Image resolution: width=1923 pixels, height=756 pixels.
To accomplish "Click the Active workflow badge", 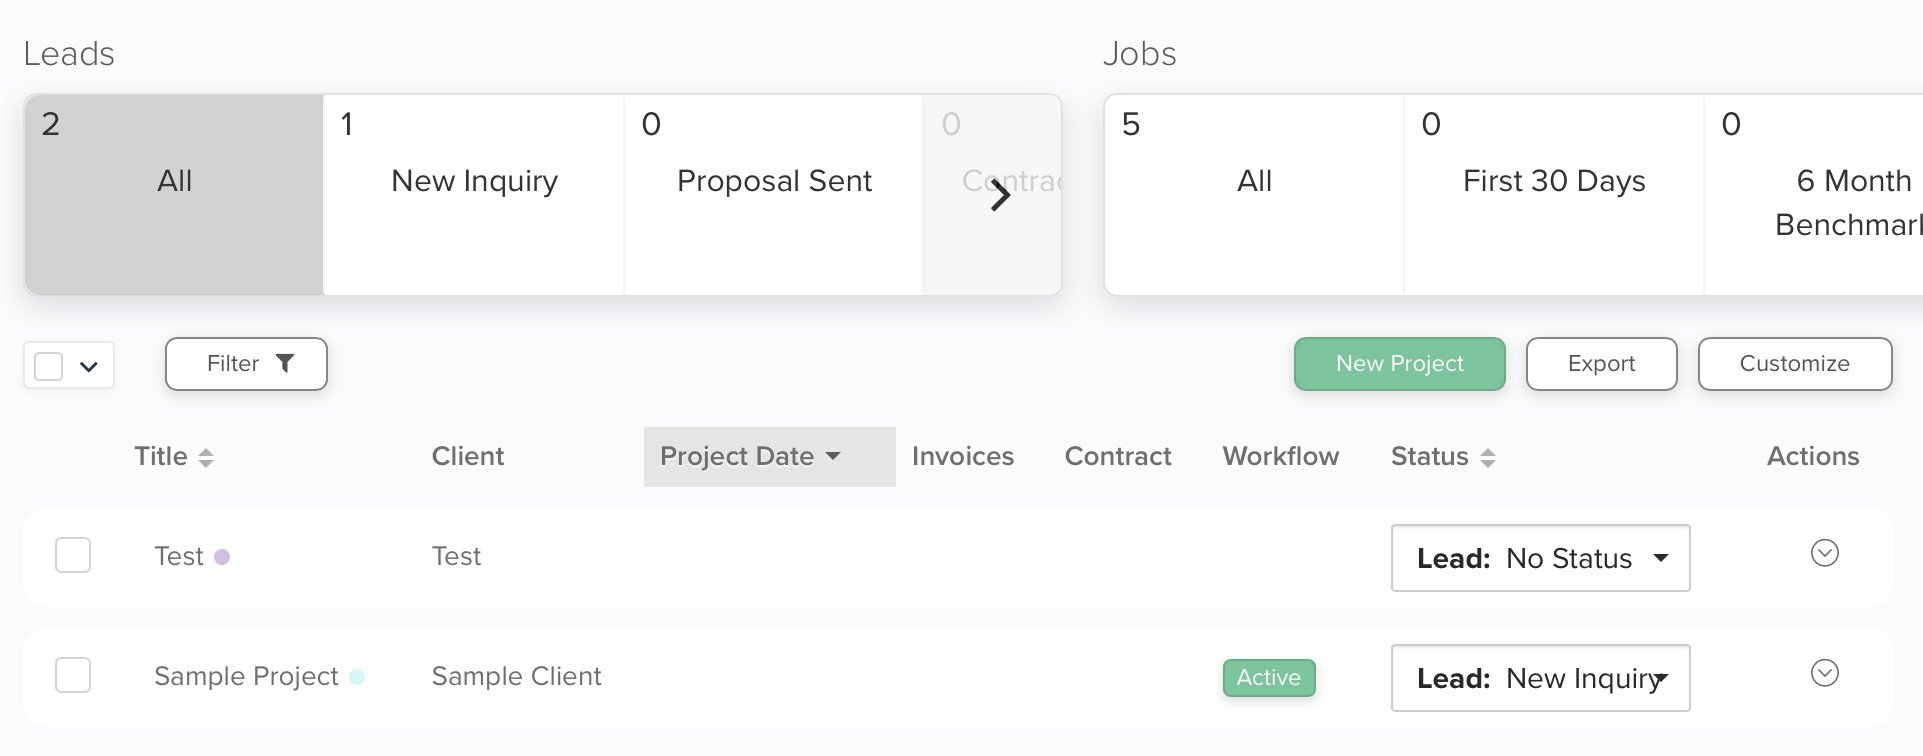I will coord(1269,678).
